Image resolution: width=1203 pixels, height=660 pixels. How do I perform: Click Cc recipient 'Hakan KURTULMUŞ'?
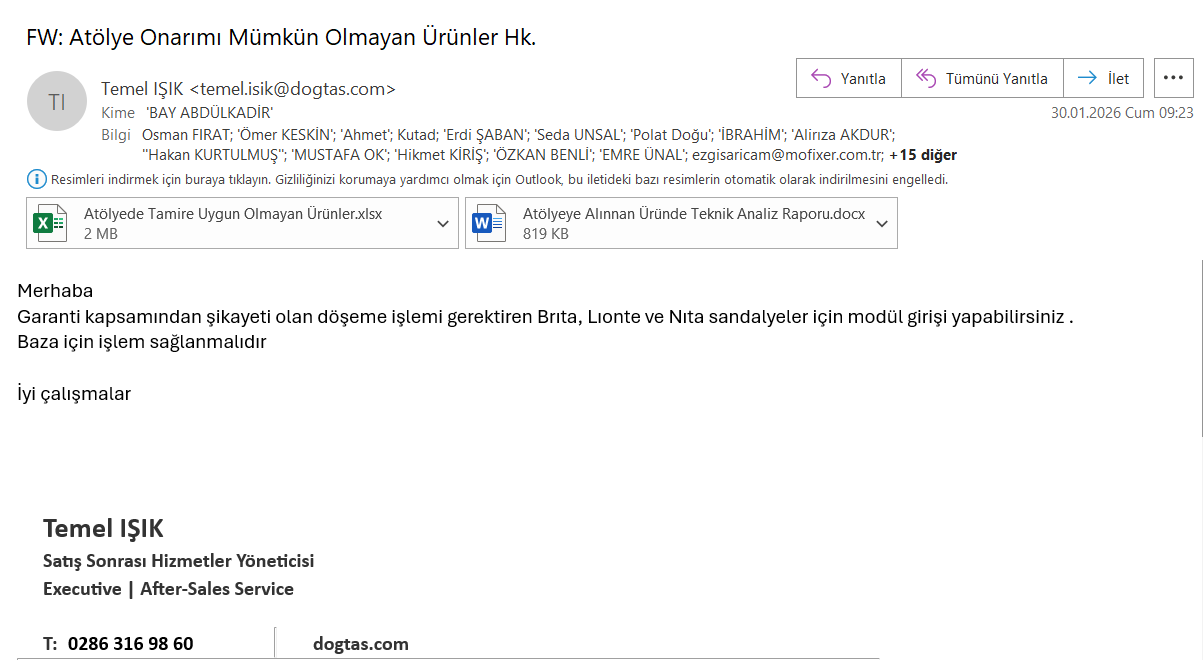coord(216,155)
